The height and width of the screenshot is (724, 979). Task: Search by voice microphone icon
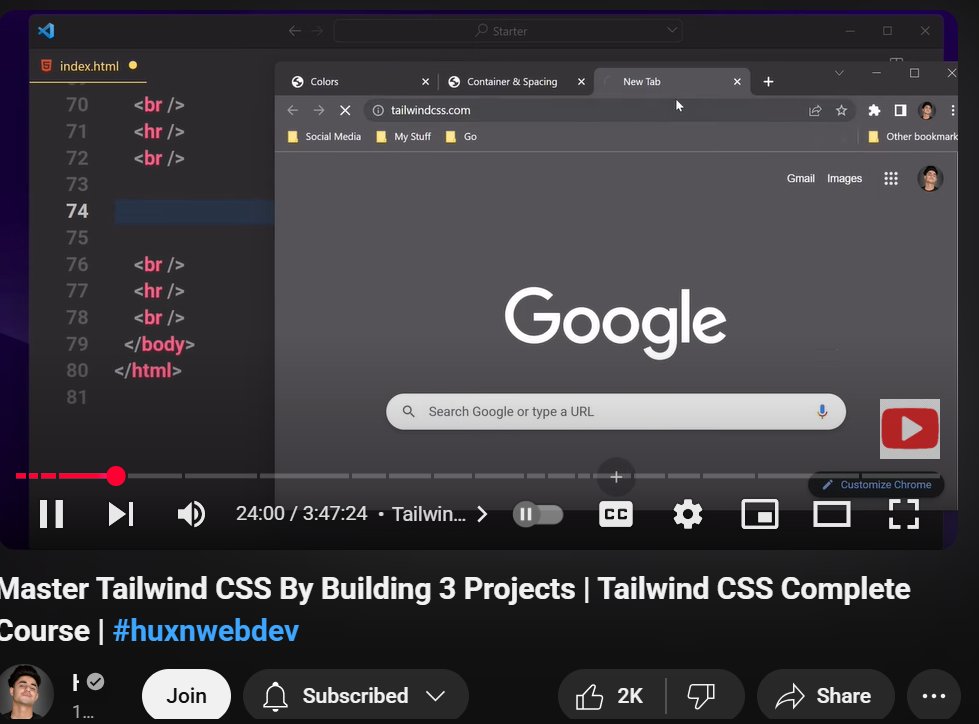coord(822,411)
